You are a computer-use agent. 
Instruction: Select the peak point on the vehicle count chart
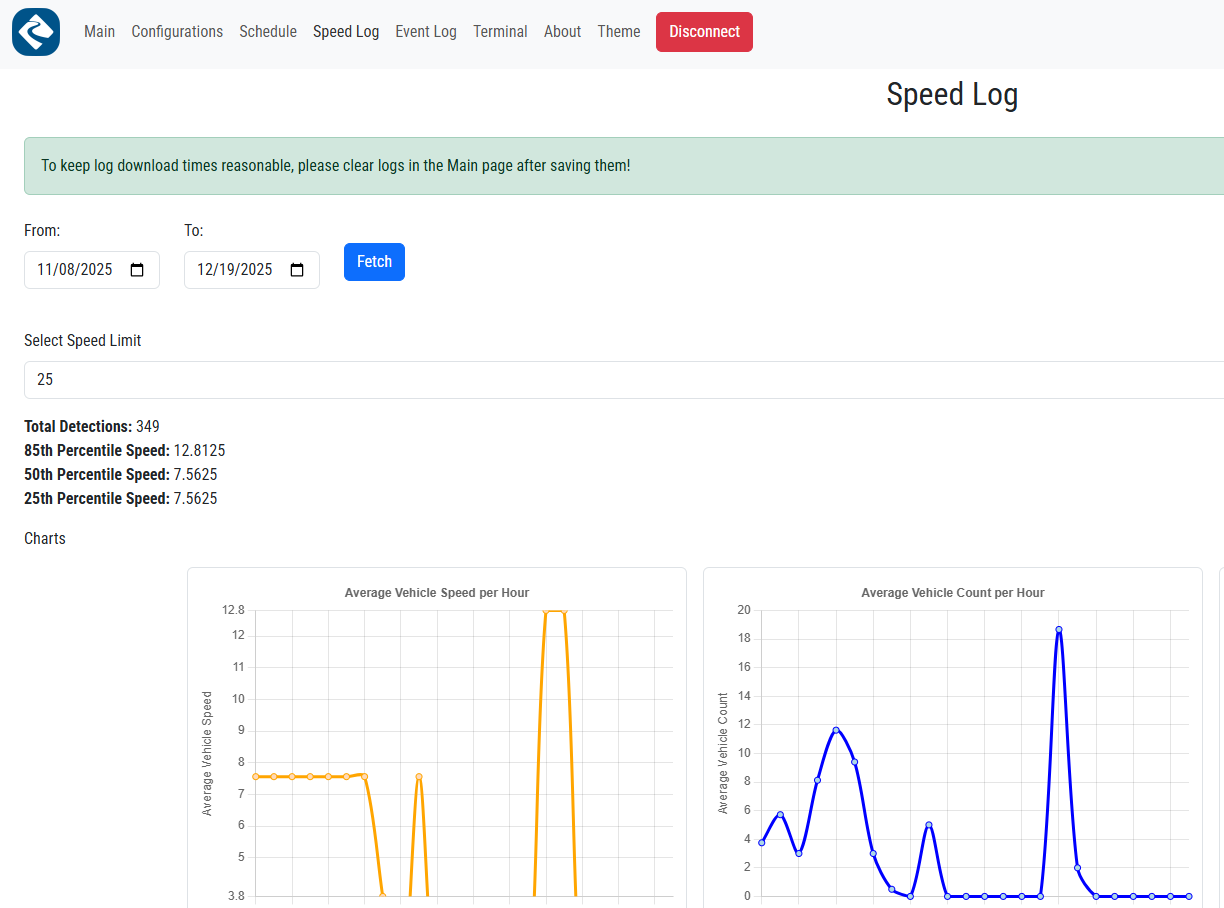point(1058,628)
